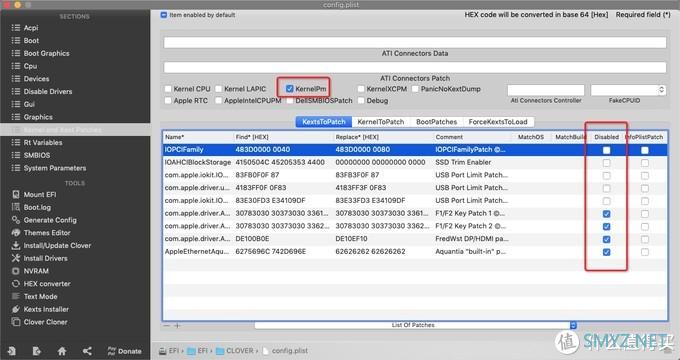This screenshot has width=680, height=360.
Task: Switch to the BootPatches tab
Action: 436,122
